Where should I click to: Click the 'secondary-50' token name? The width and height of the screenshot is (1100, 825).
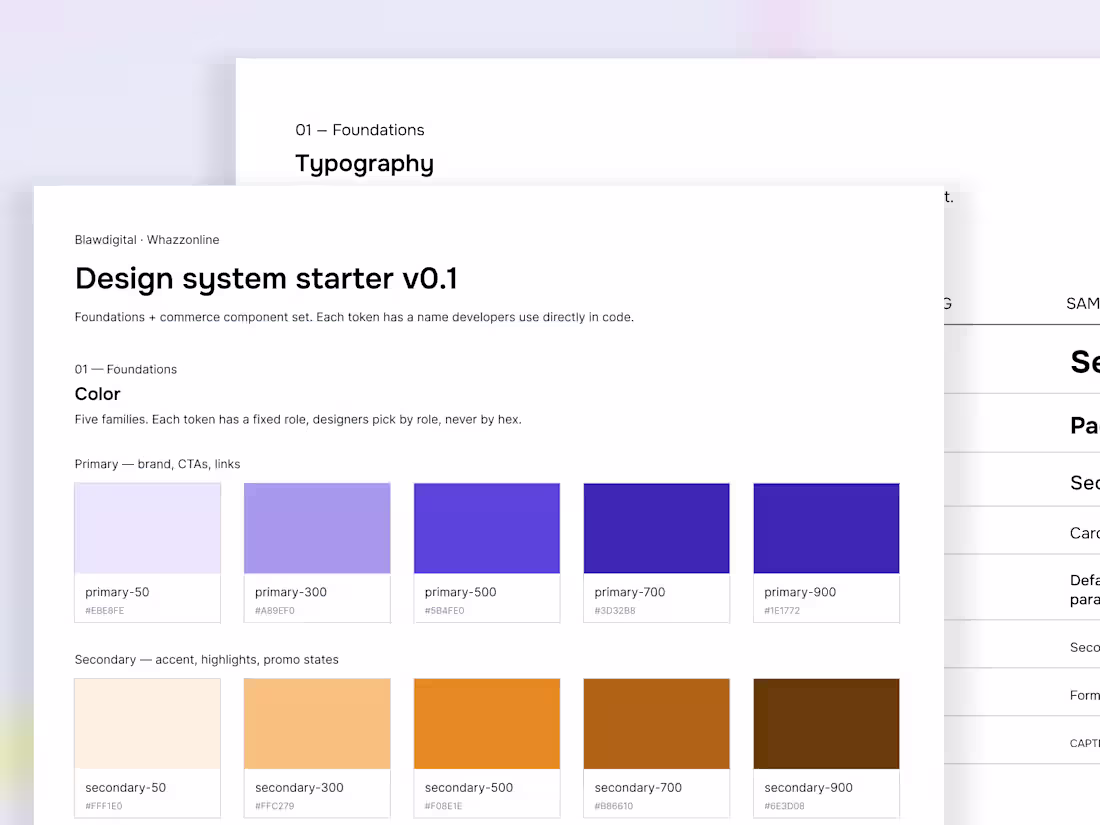(126, 788)
